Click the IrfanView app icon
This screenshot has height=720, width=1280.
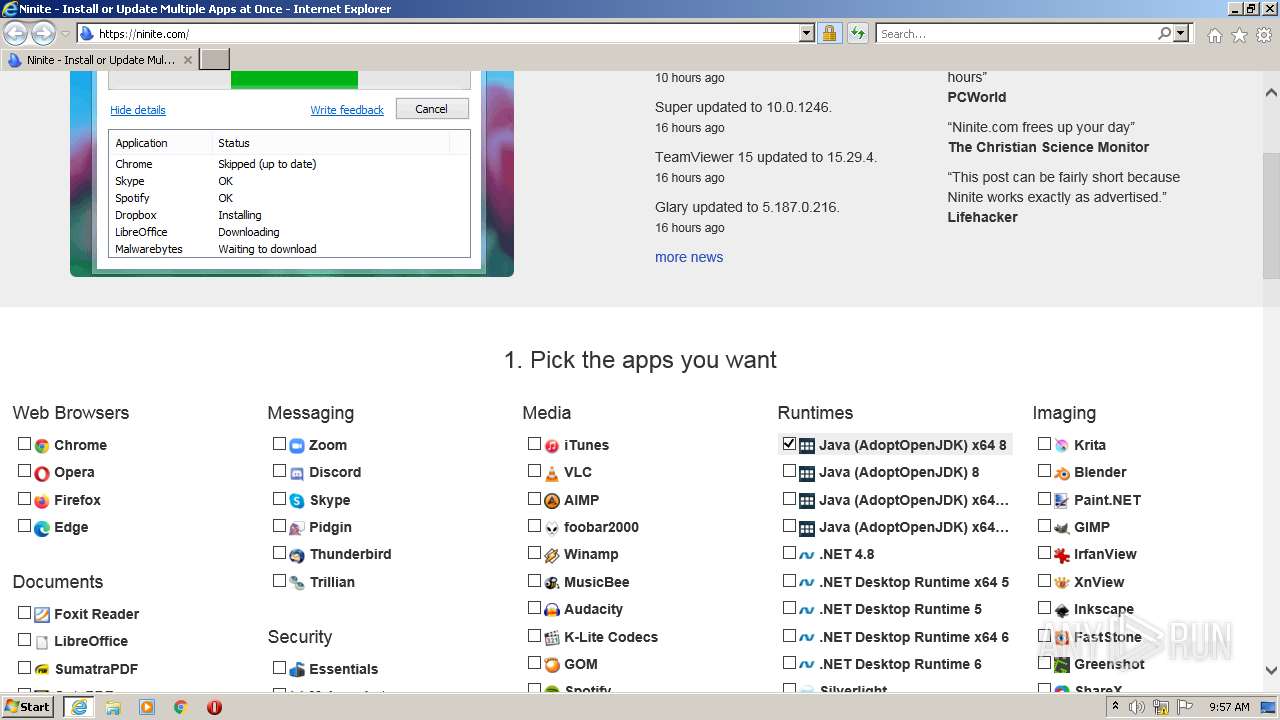1062,555
